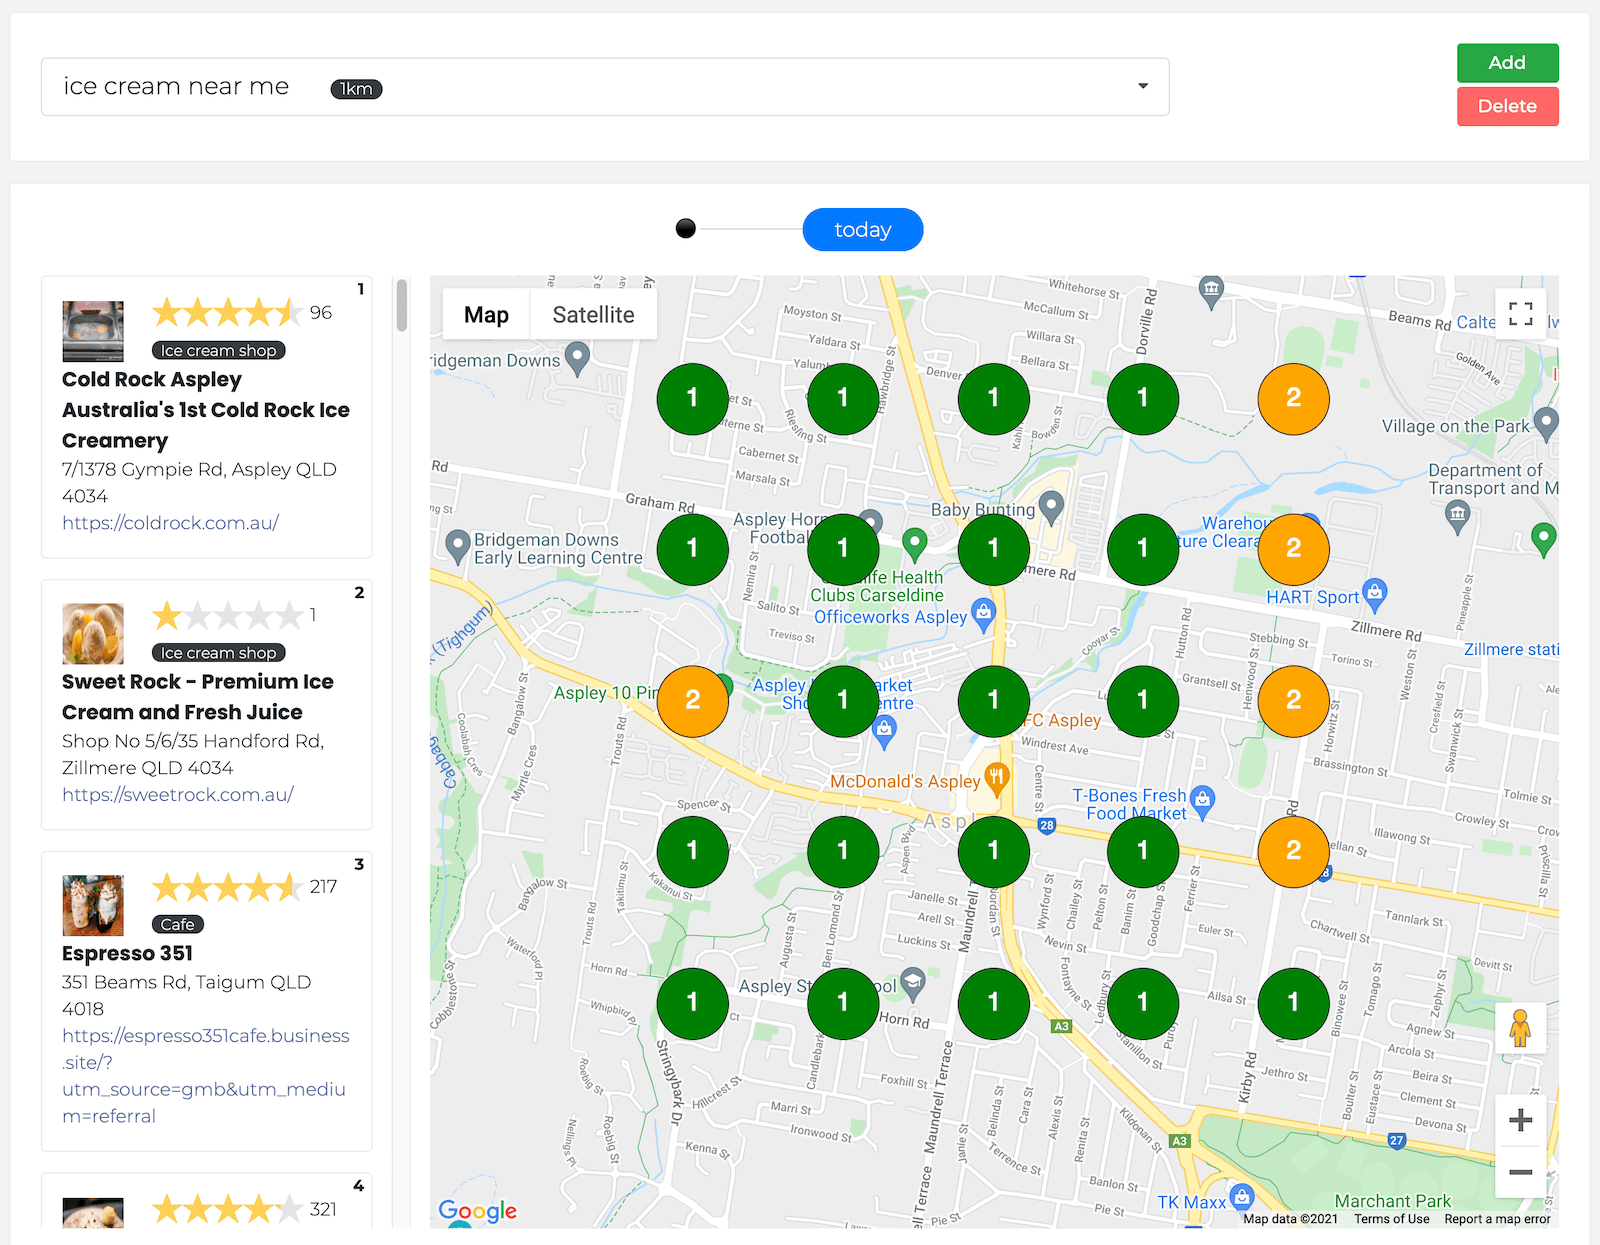
Task: Click Department of Transport pin icon
Action: (1457, 517)
